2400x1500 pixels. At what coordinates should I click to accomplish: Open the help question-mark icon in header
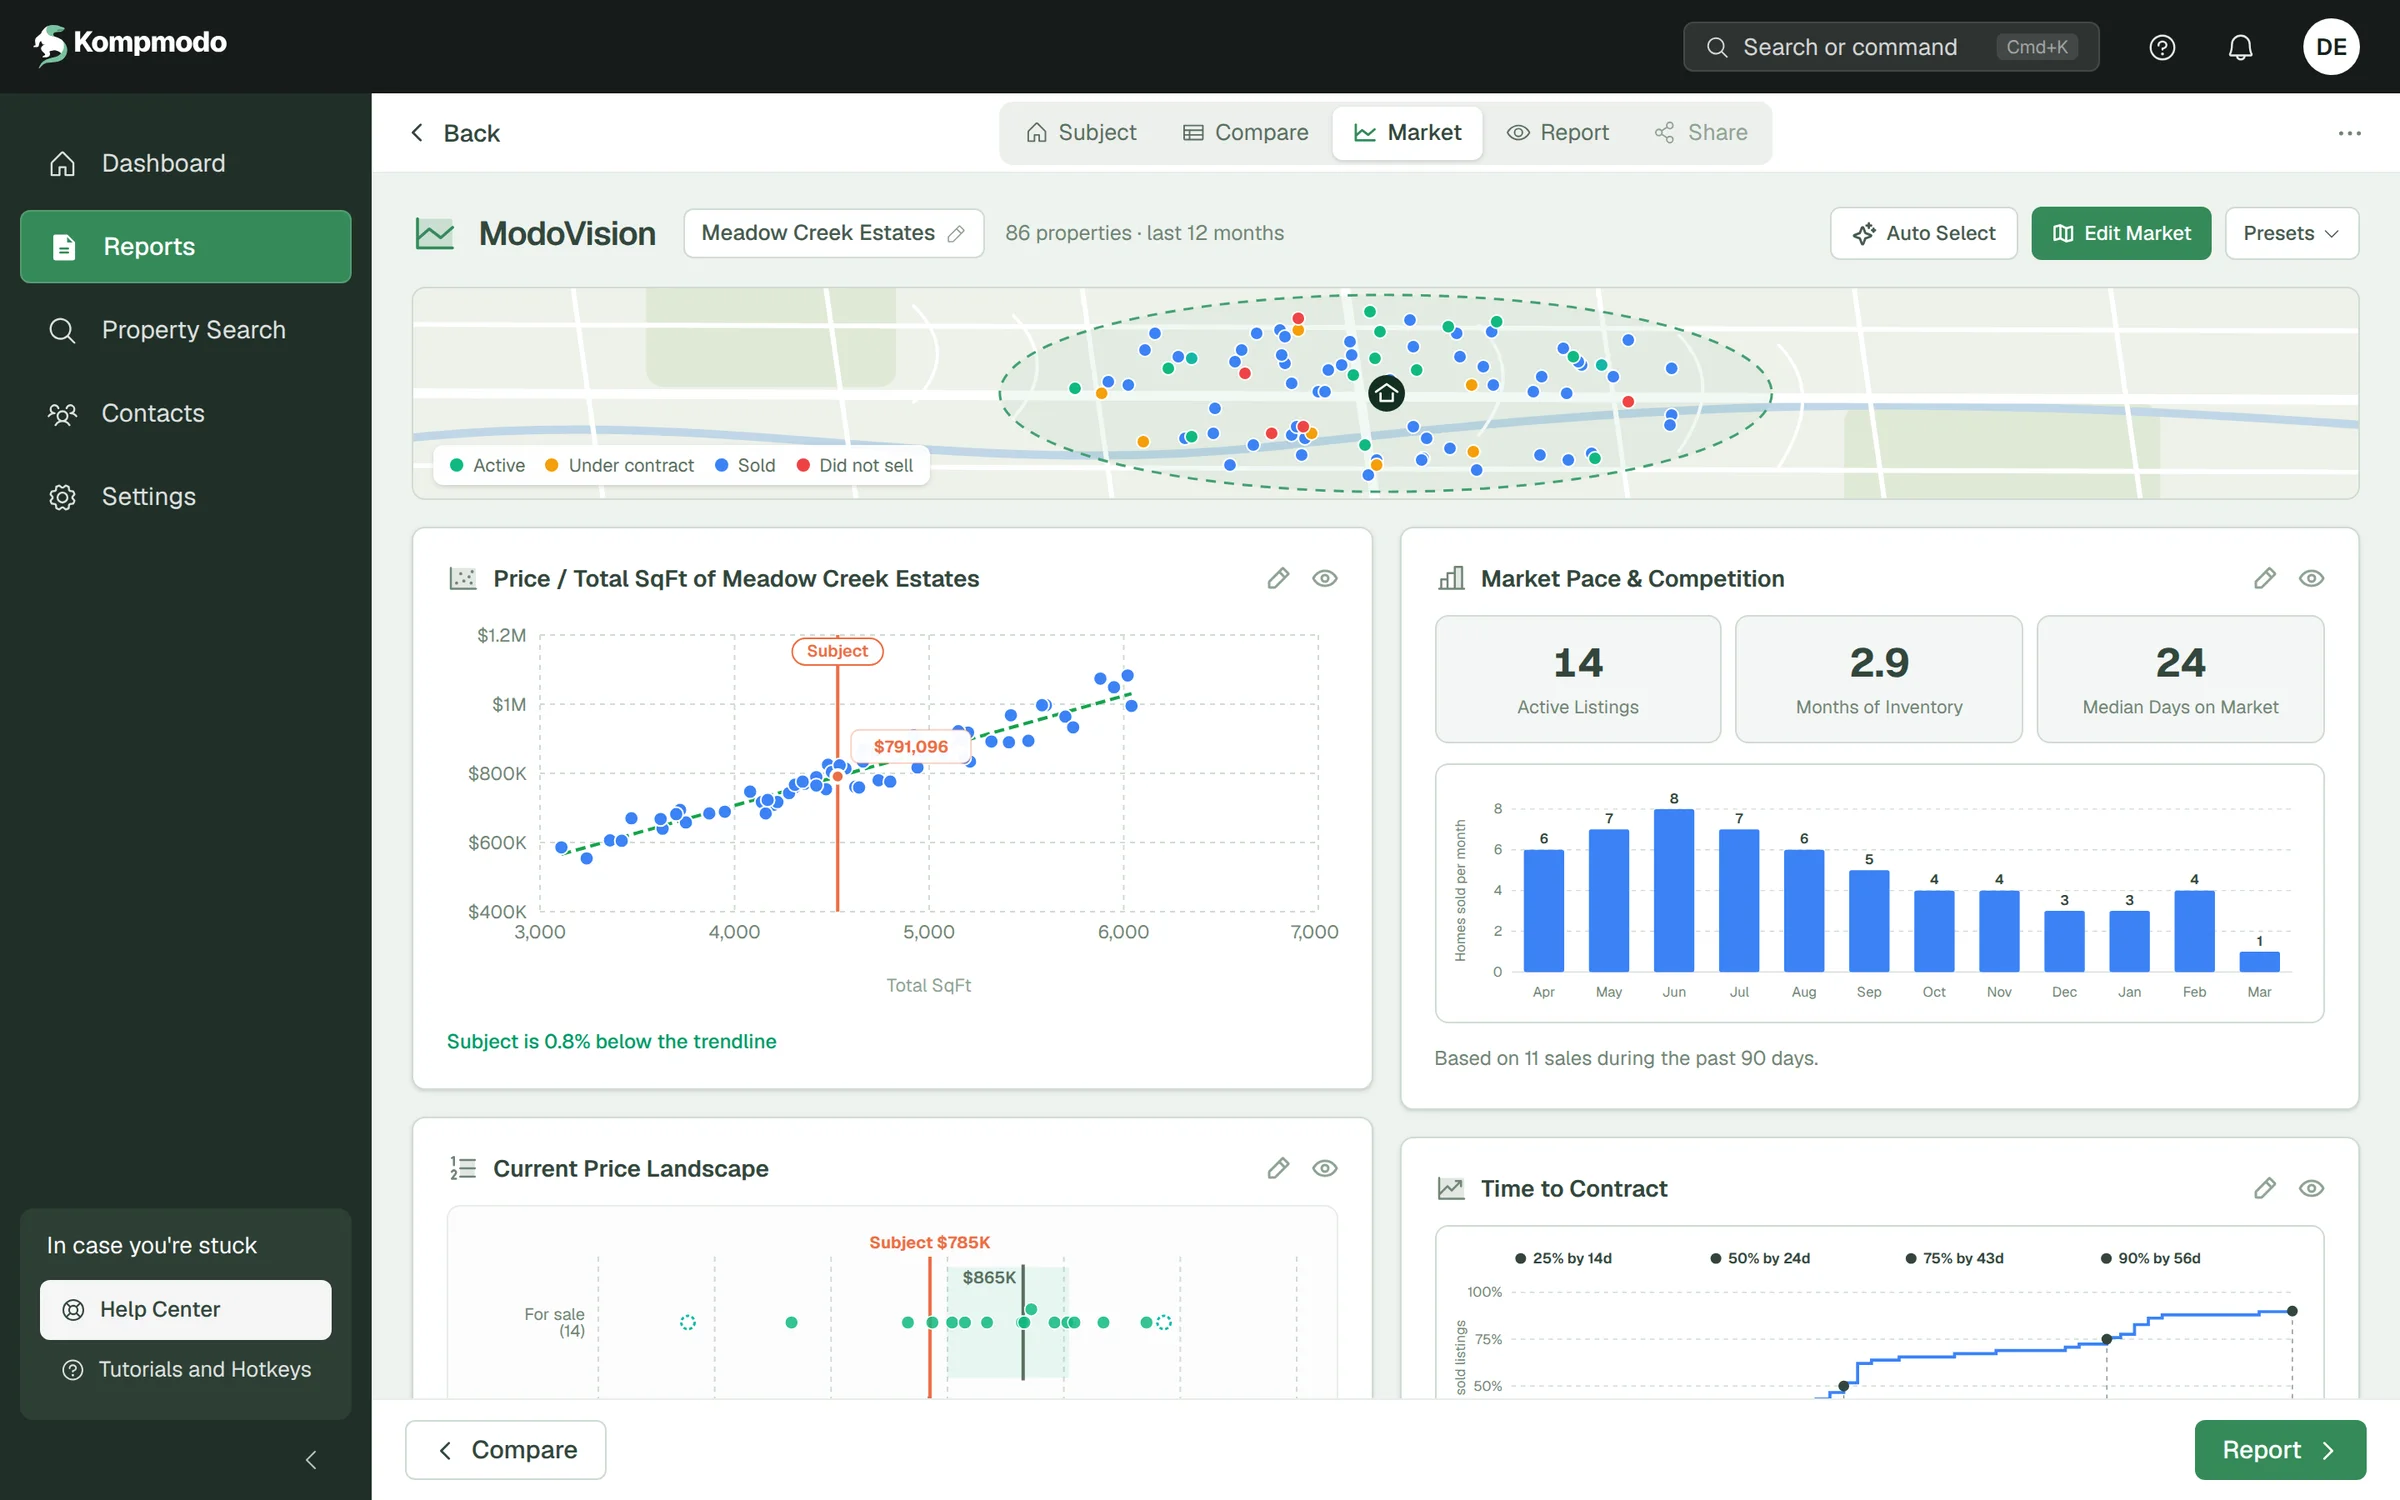click(x=2162, y=47)
